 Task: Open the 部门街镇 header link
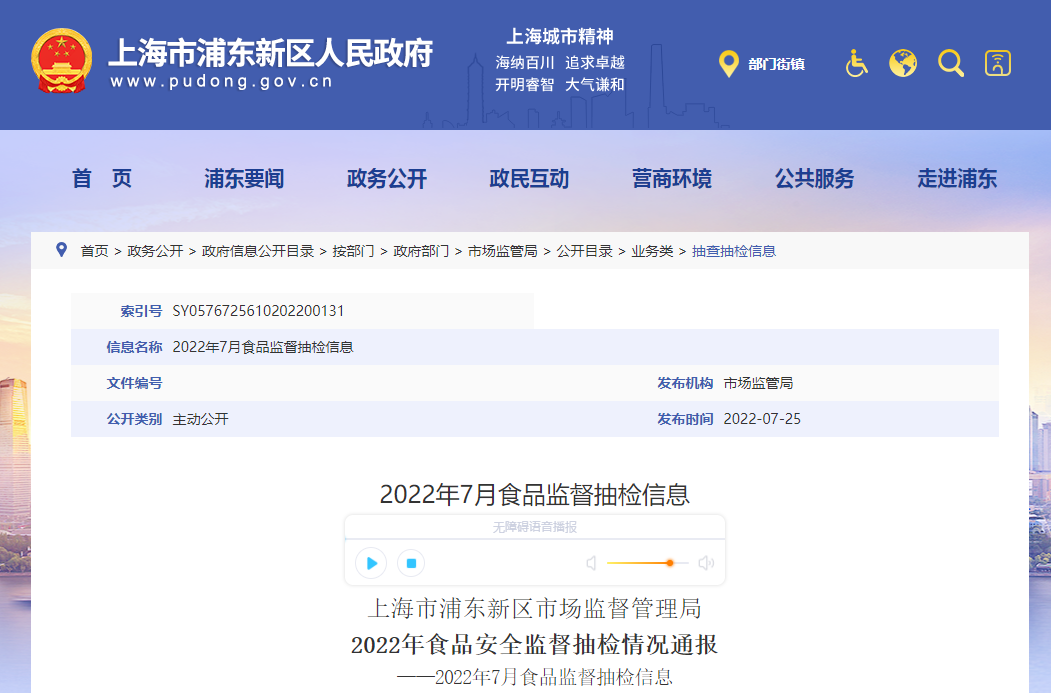tap(776, 64)
